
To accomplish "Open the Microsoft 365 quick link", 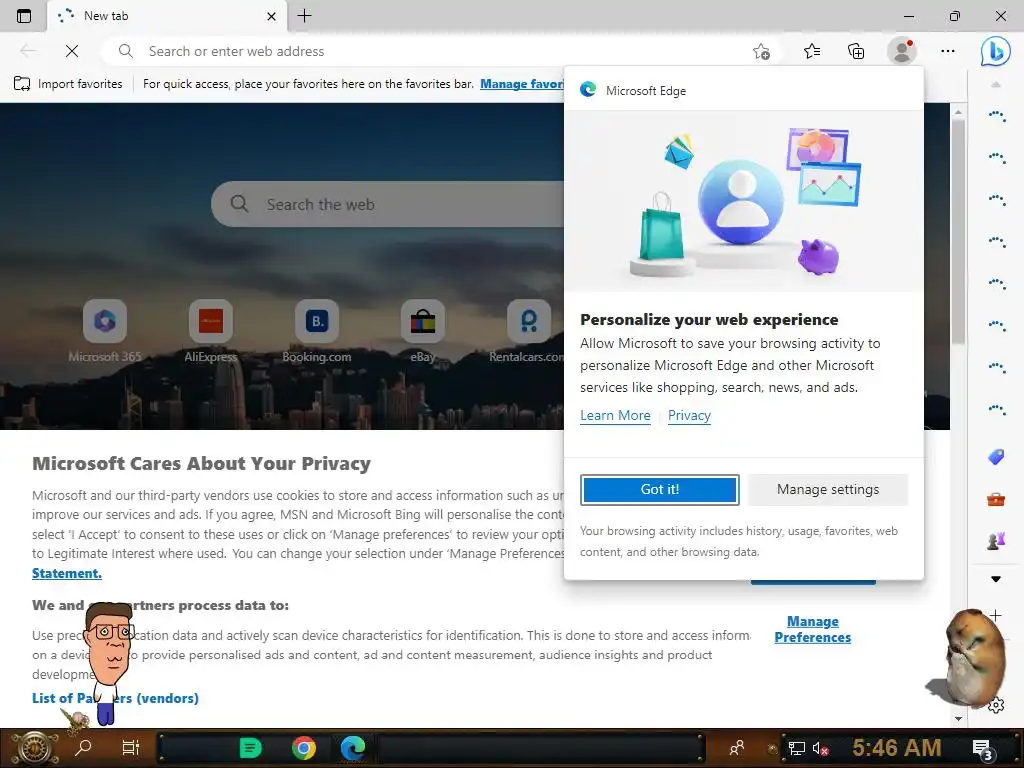I will point(104,330).
